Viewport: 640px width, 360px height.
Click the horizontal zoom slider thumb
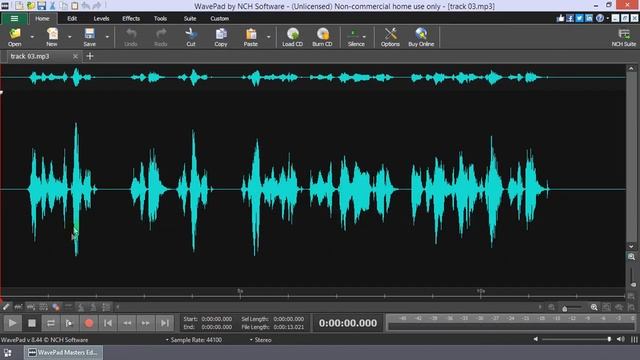(564, 308)
